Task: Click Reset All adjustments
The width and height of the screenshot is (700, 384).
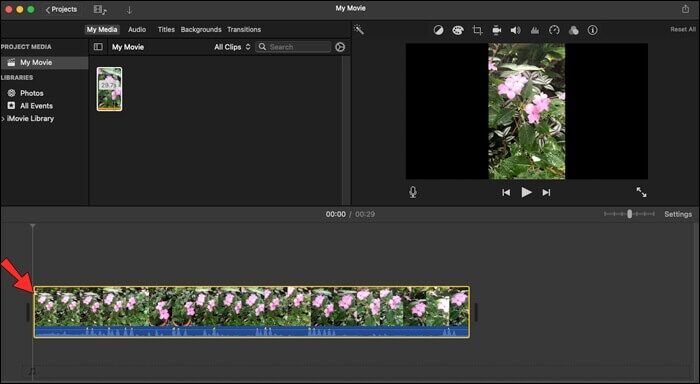Action: point(683,29)
